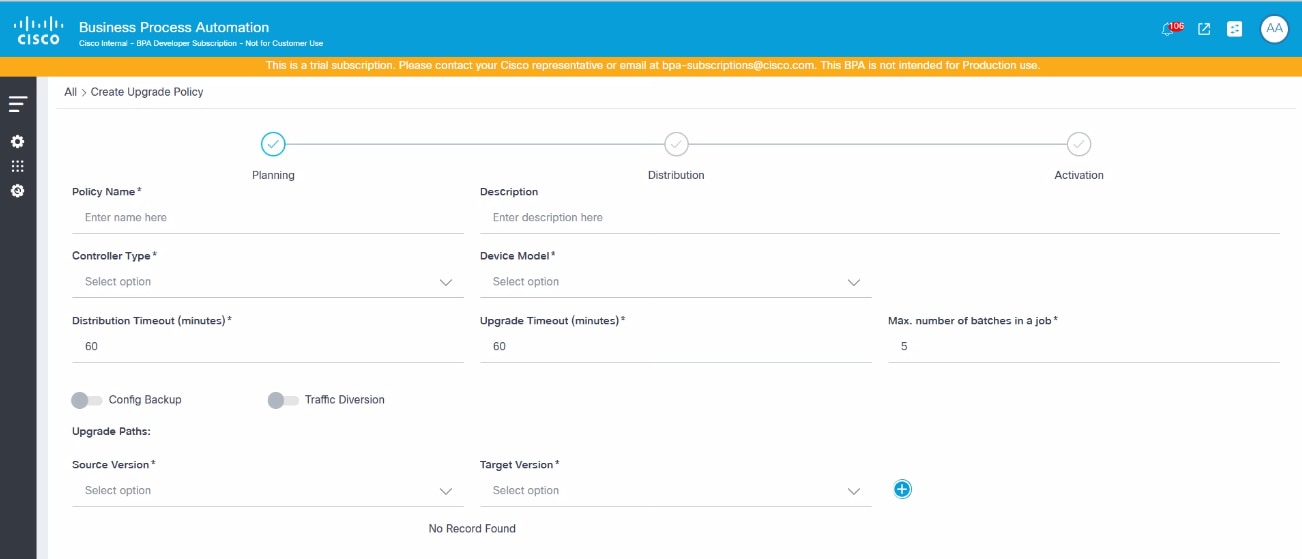Expand the Target Version dropdown
The width and height of the screenshot is (1302, 559).
(675, 491)
